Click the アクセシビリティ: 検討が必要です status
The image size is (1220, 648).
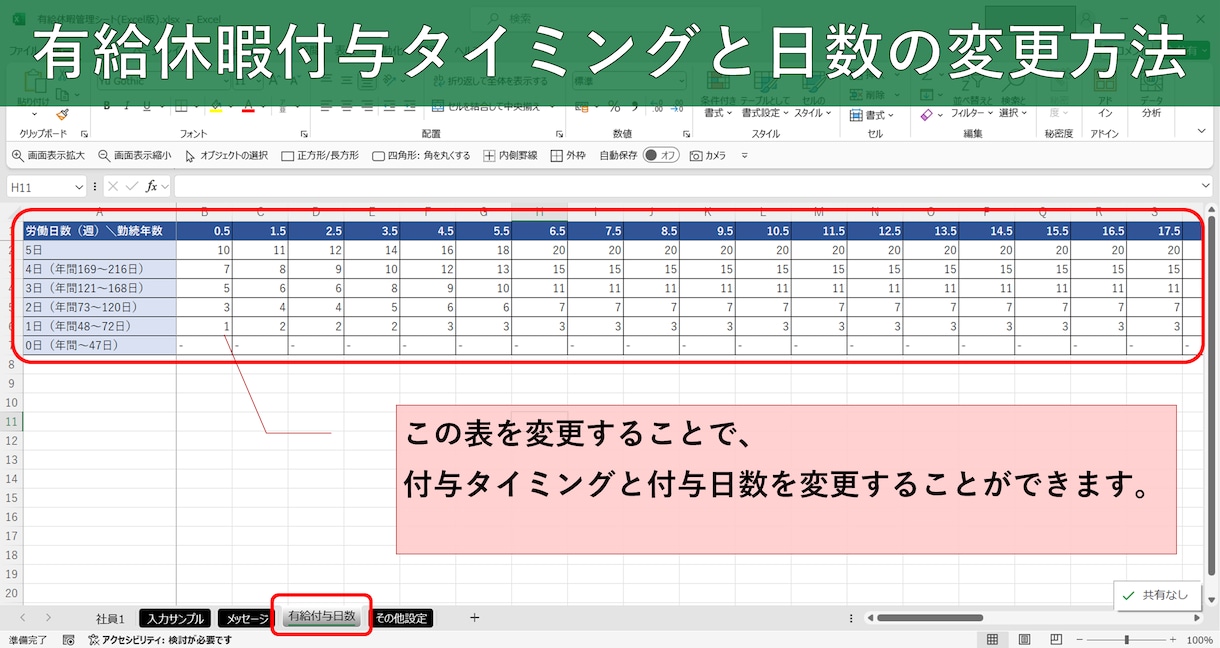click(x=160, y=640)
